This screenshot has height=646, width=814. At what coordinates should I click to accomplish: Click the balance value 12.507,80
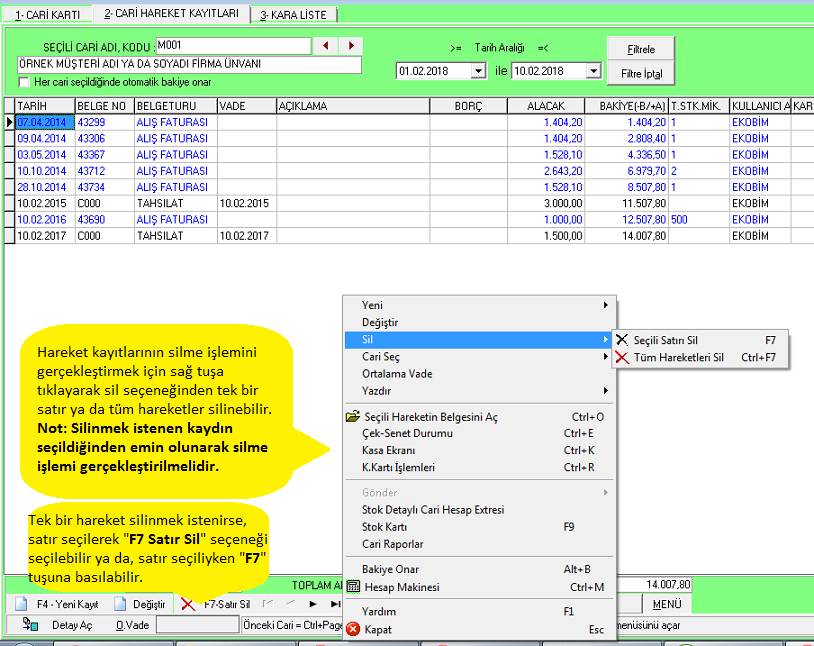click(x=627, y=220)
